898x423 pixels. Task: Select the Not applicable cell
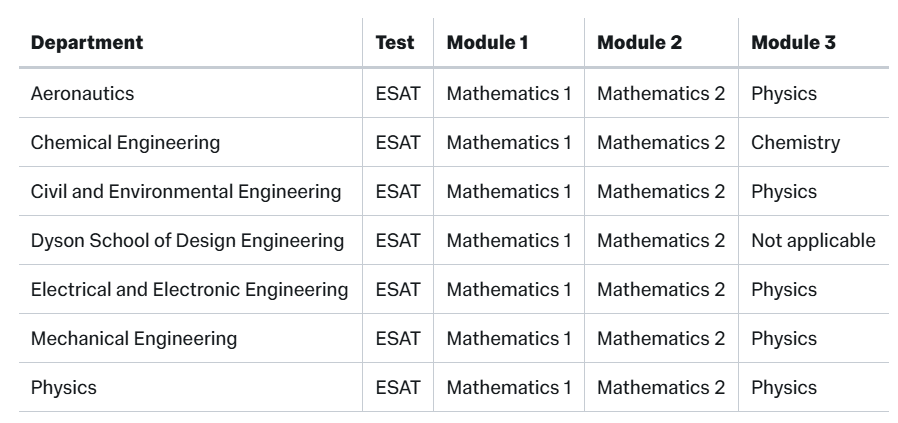click(813, 240)
